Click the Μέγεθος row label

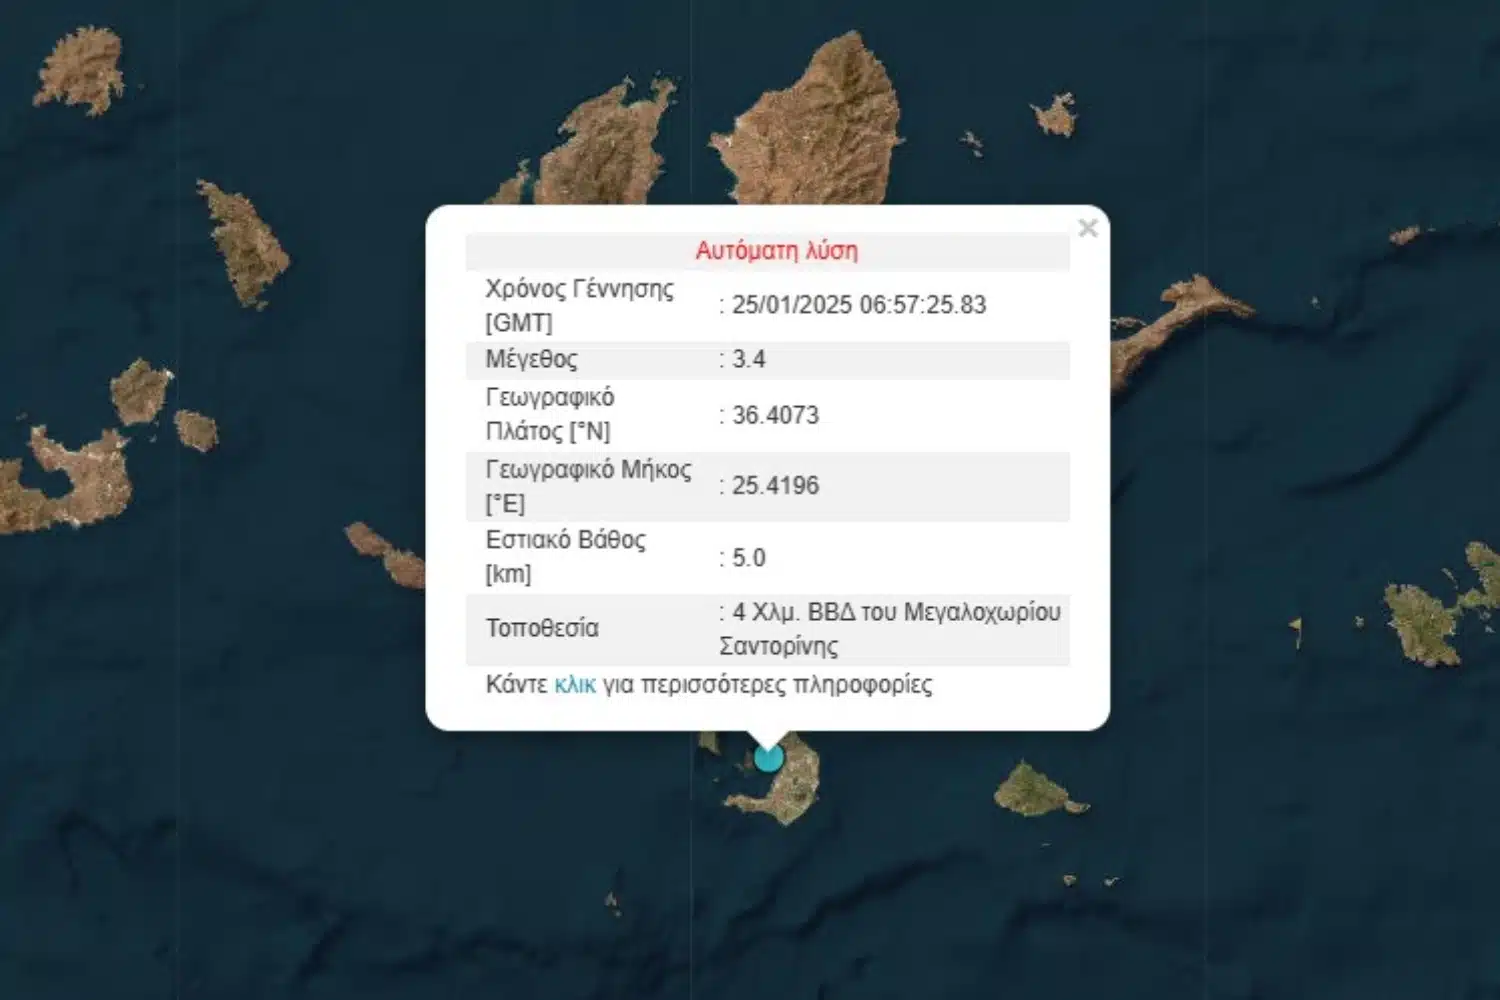pos(531,360)
